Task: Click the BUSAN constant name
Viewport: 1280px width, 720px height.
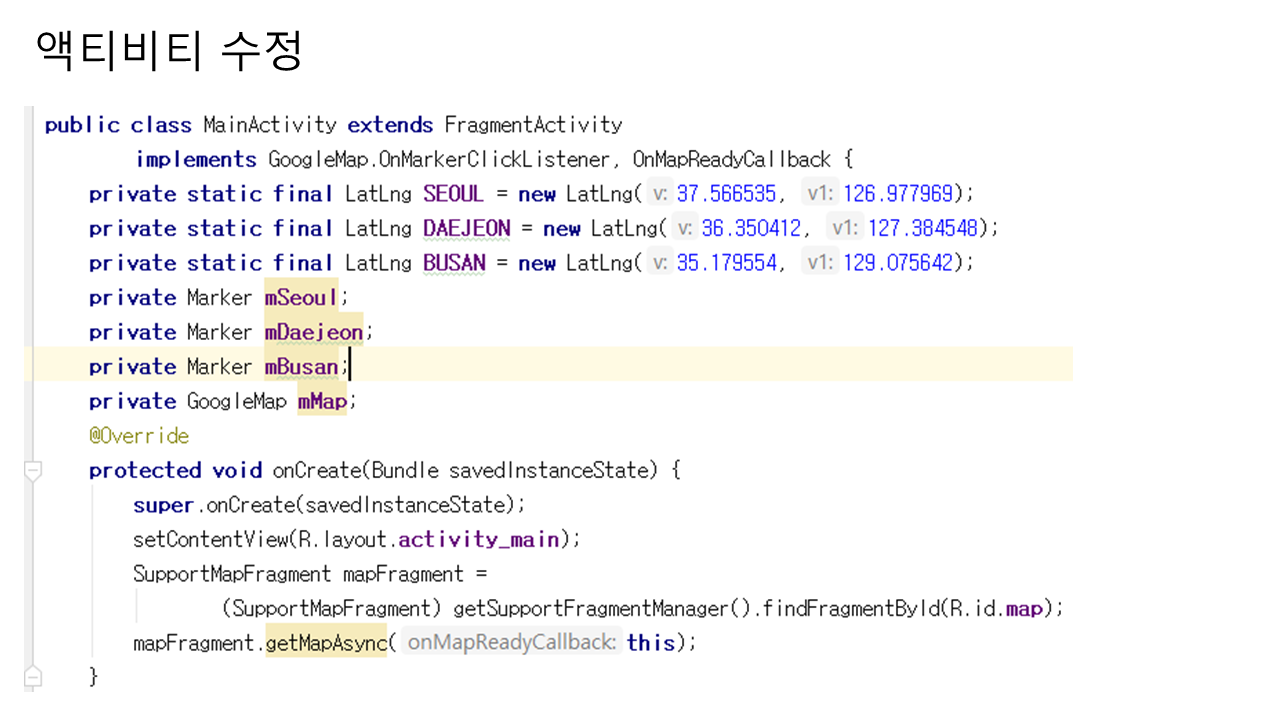Action: point(453,263)
